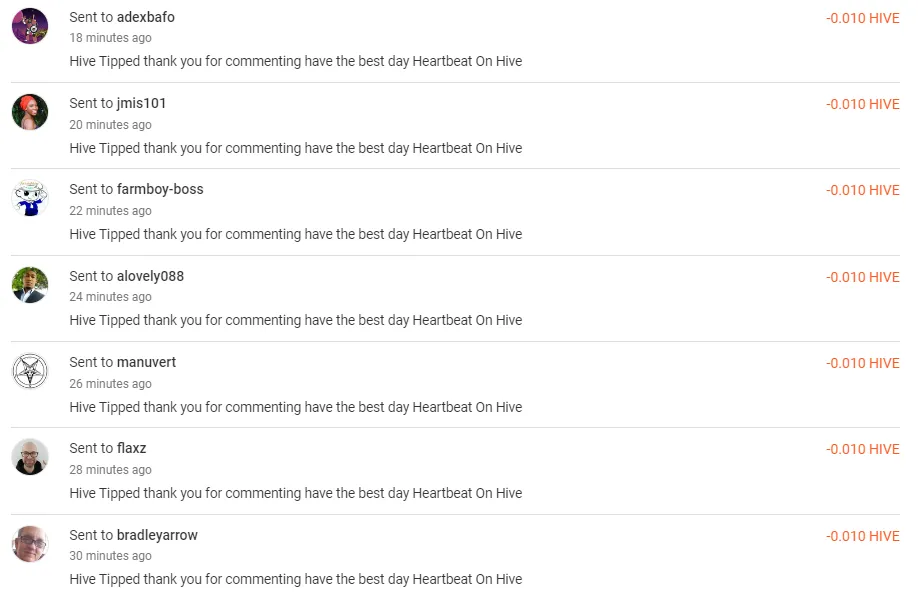Open alovely088 username link
The image size is (918, 598).
[x=150, y=276]
